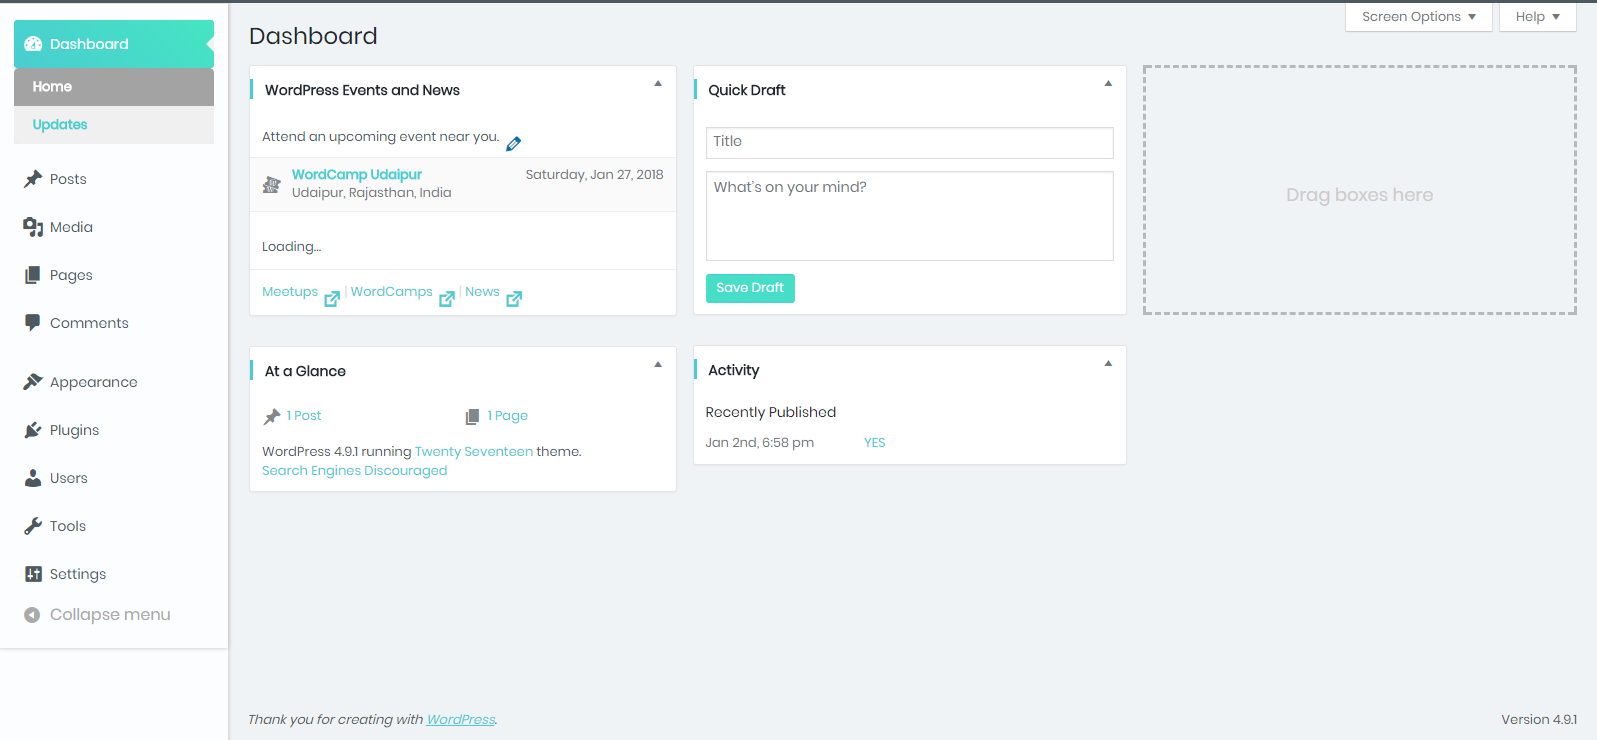1597x740 pixels.
Task: Click the Tools wrench icon
Action: click(33, 526)
